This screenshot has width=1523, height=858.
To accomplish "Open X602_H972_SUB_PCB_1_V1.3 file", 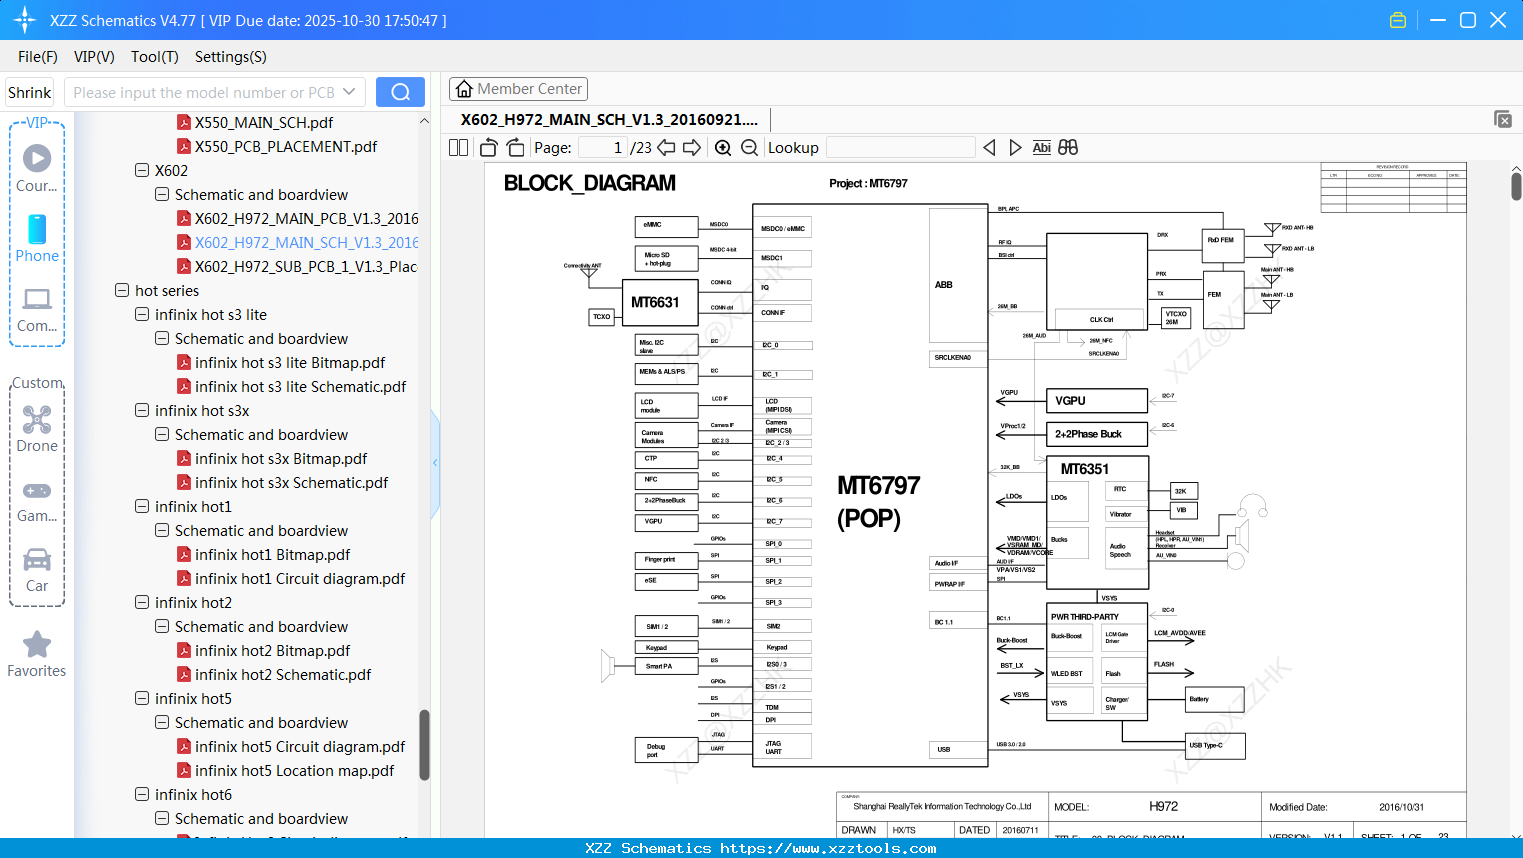I will [x=297, y=266].
